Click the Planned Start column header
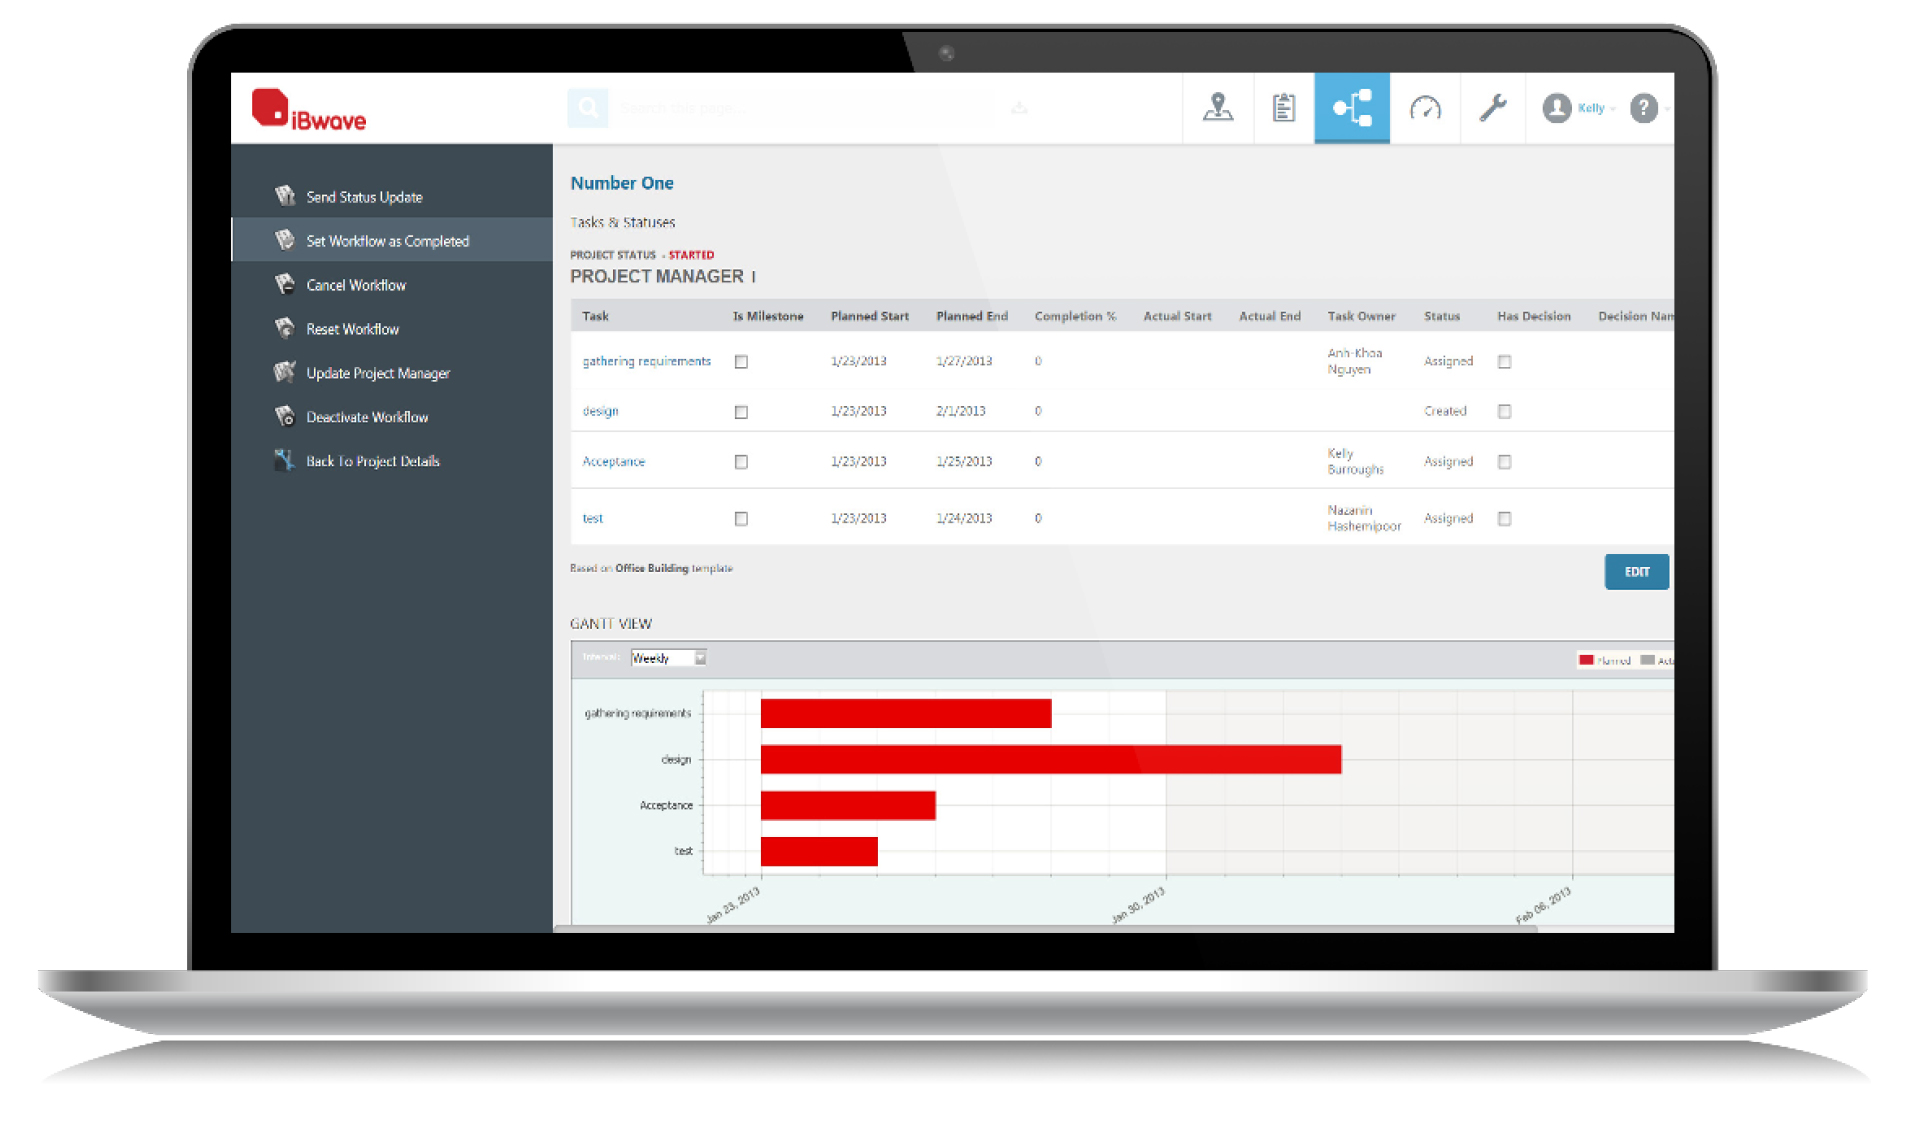The width and height of the screenshot is (1920, 1127). (869, 316)
